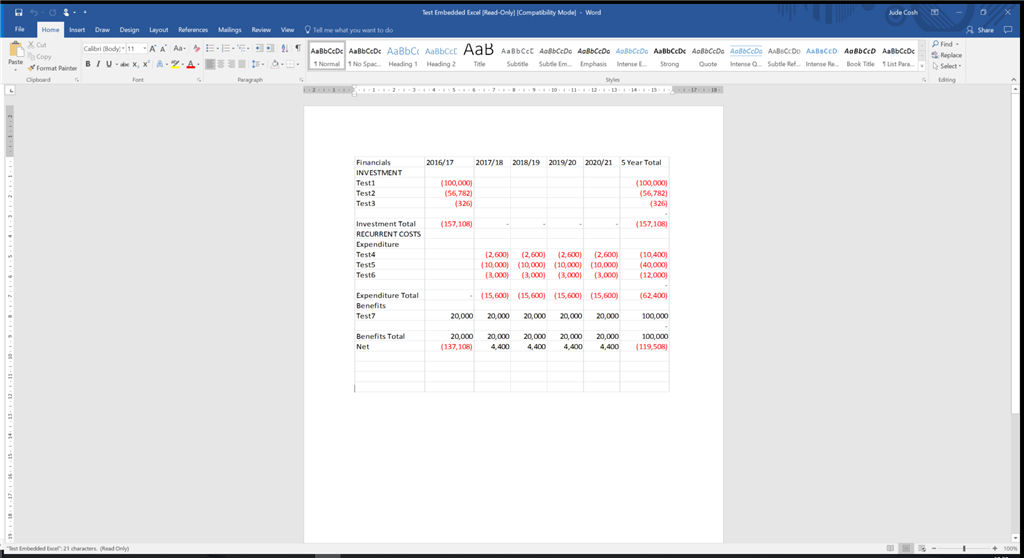Image resolution: width=1024 pixels, height=558 pixels.
Task: Center align the text
Action: pyautogui.click(x=221, y=64)
